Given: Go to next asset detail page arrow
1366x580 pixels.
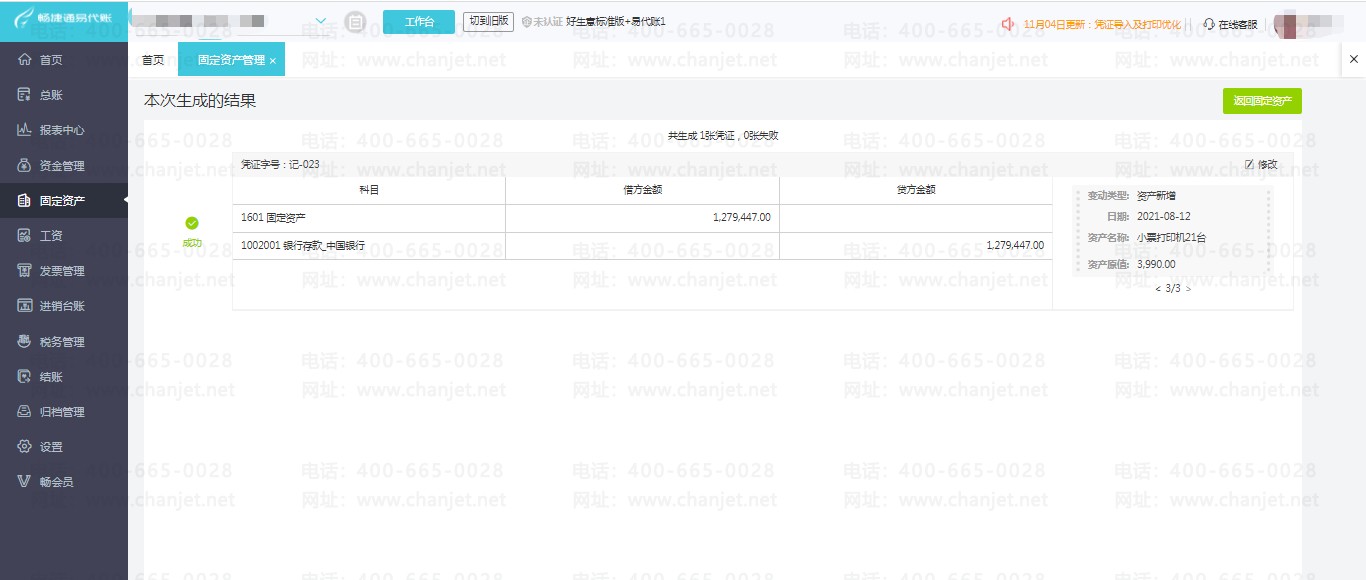Looking at the screenshot, I should (x=1188, y=289).
